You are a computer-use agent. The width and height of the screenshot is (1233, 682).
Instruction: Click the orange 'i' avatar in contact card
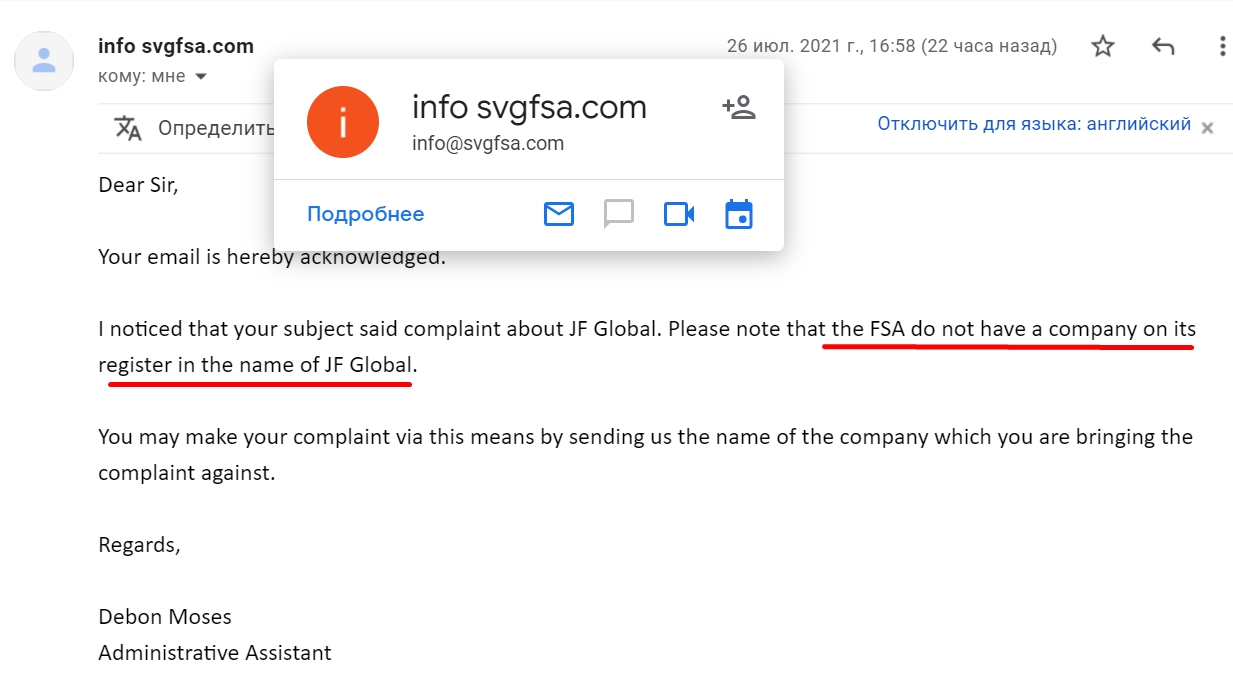tap(343, 122)
